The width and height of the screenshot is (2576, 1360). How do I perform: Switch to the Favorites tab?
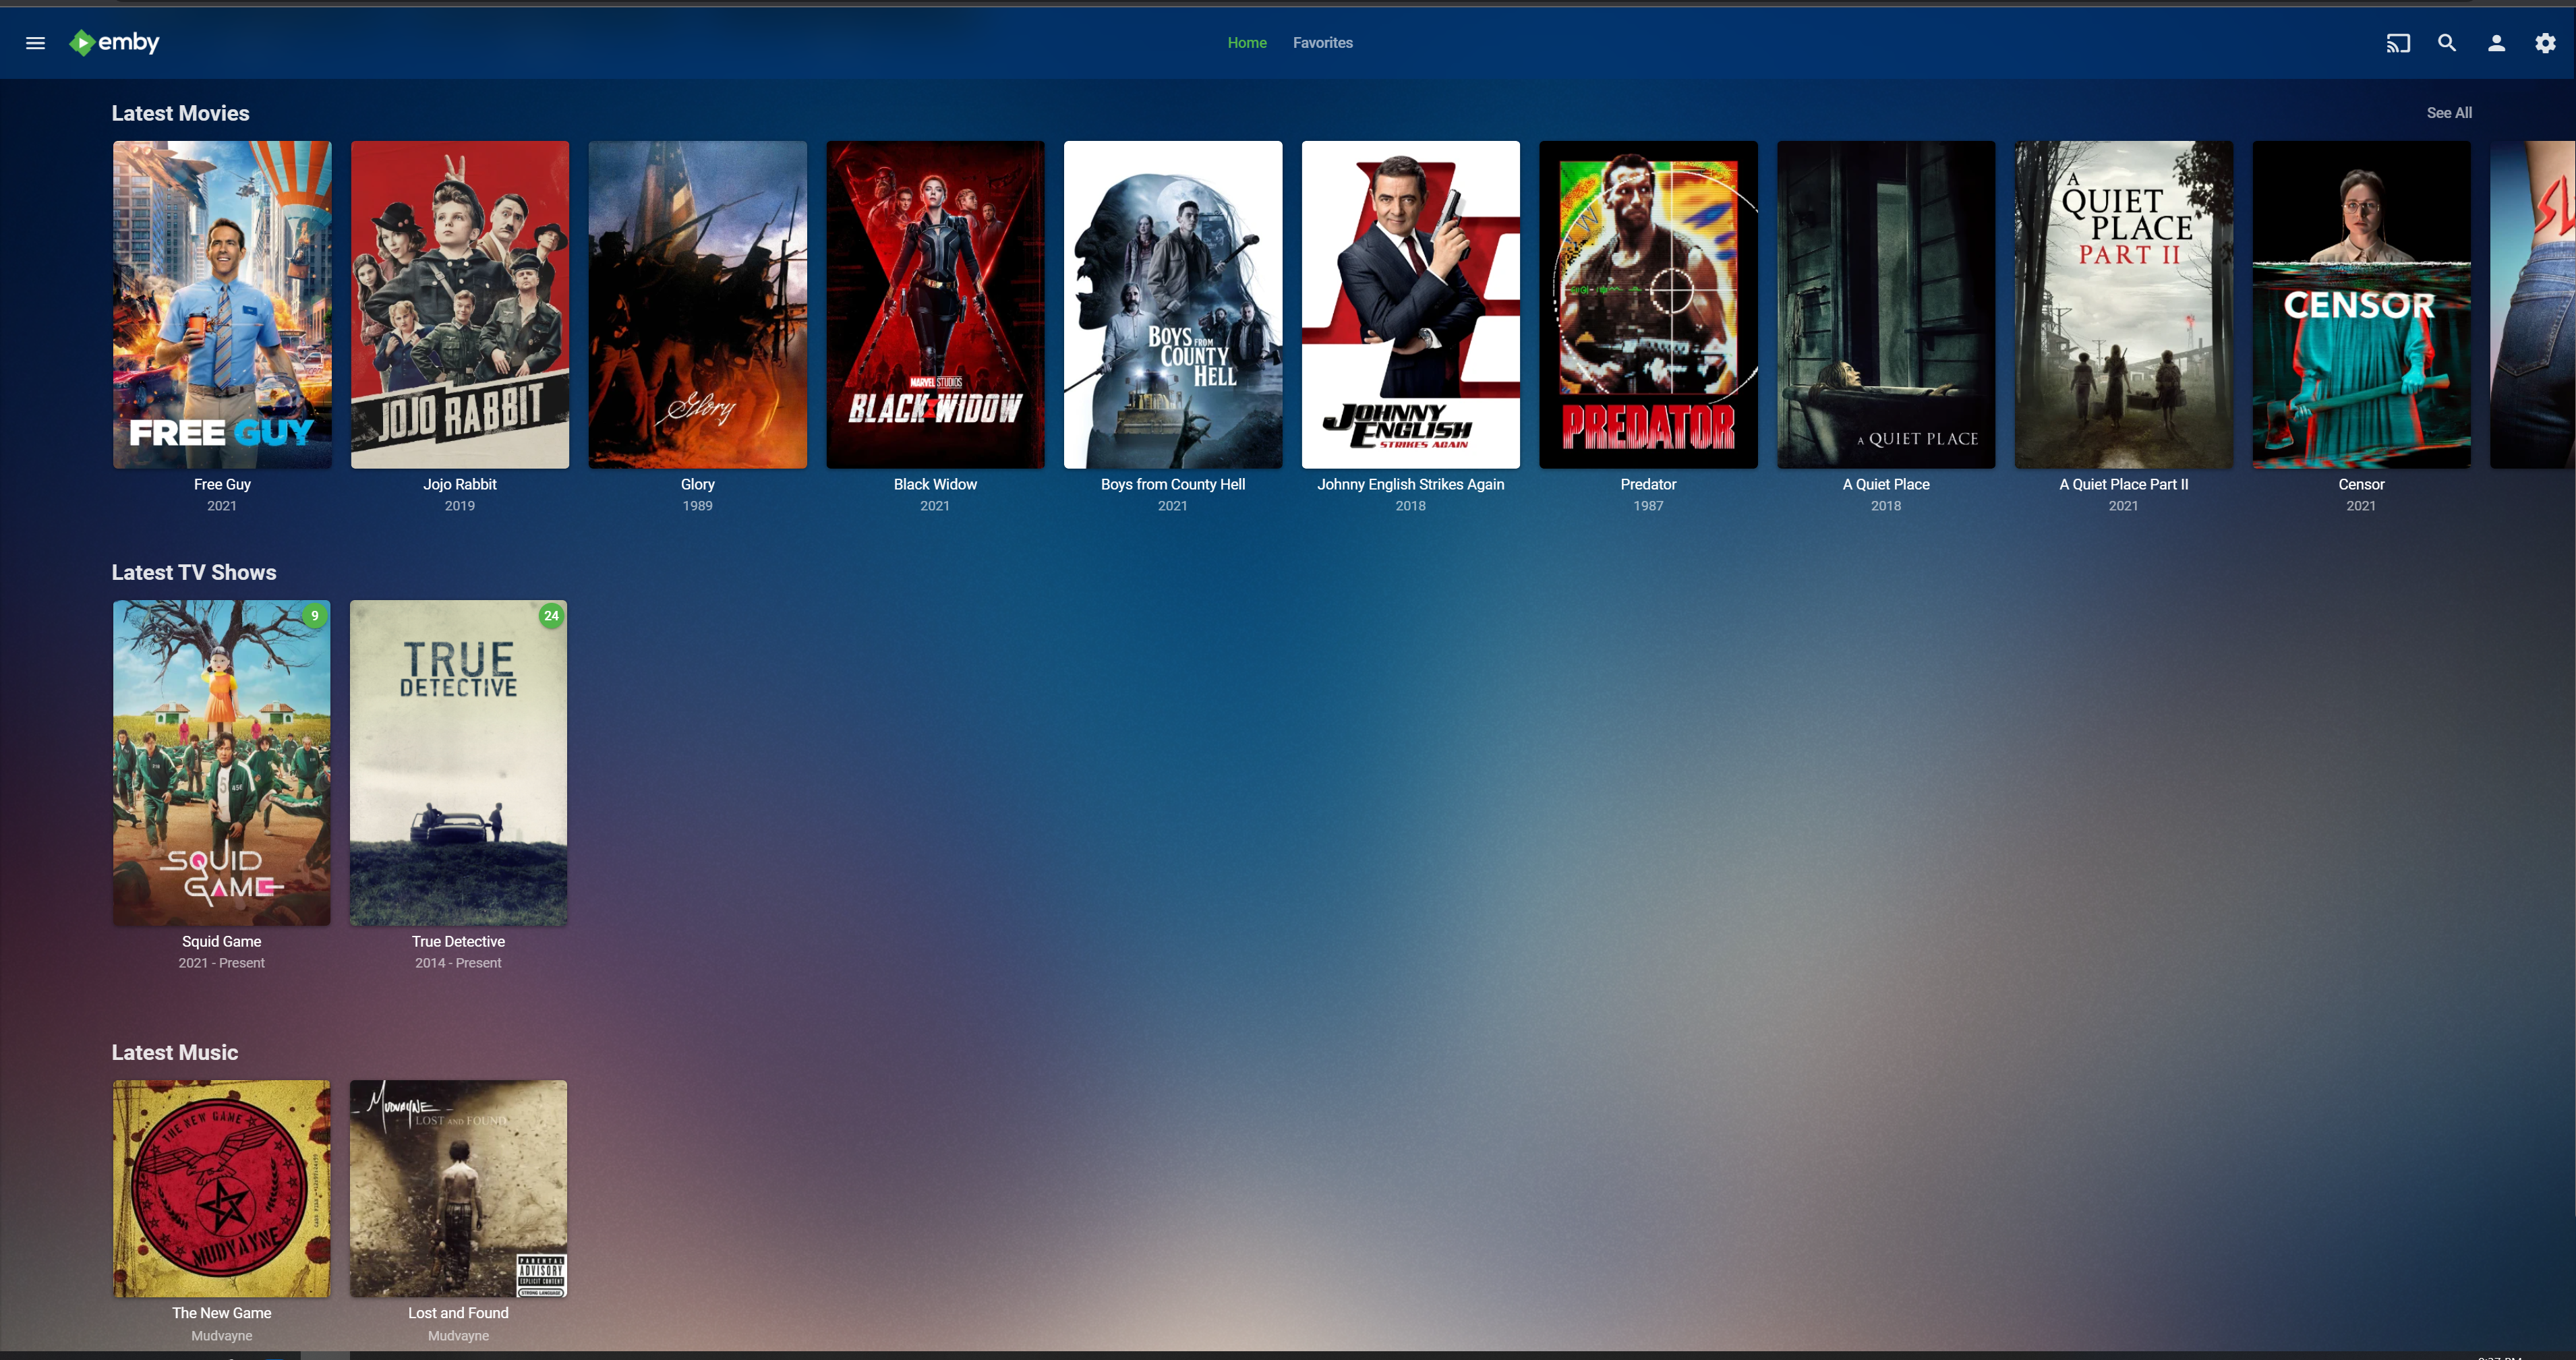coord(1322,43)
